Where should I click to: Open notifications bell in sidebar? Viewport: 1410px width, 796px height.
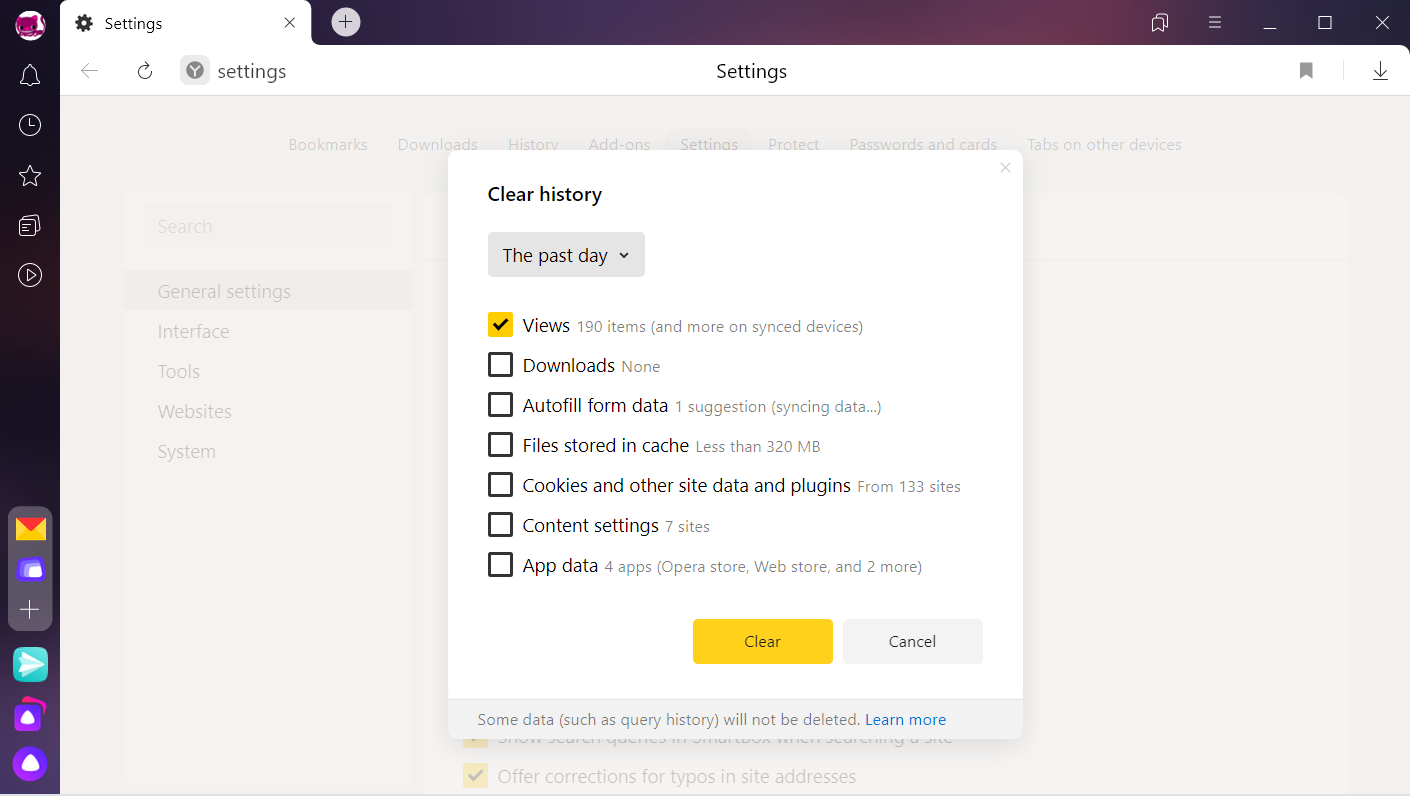[30, 75]
